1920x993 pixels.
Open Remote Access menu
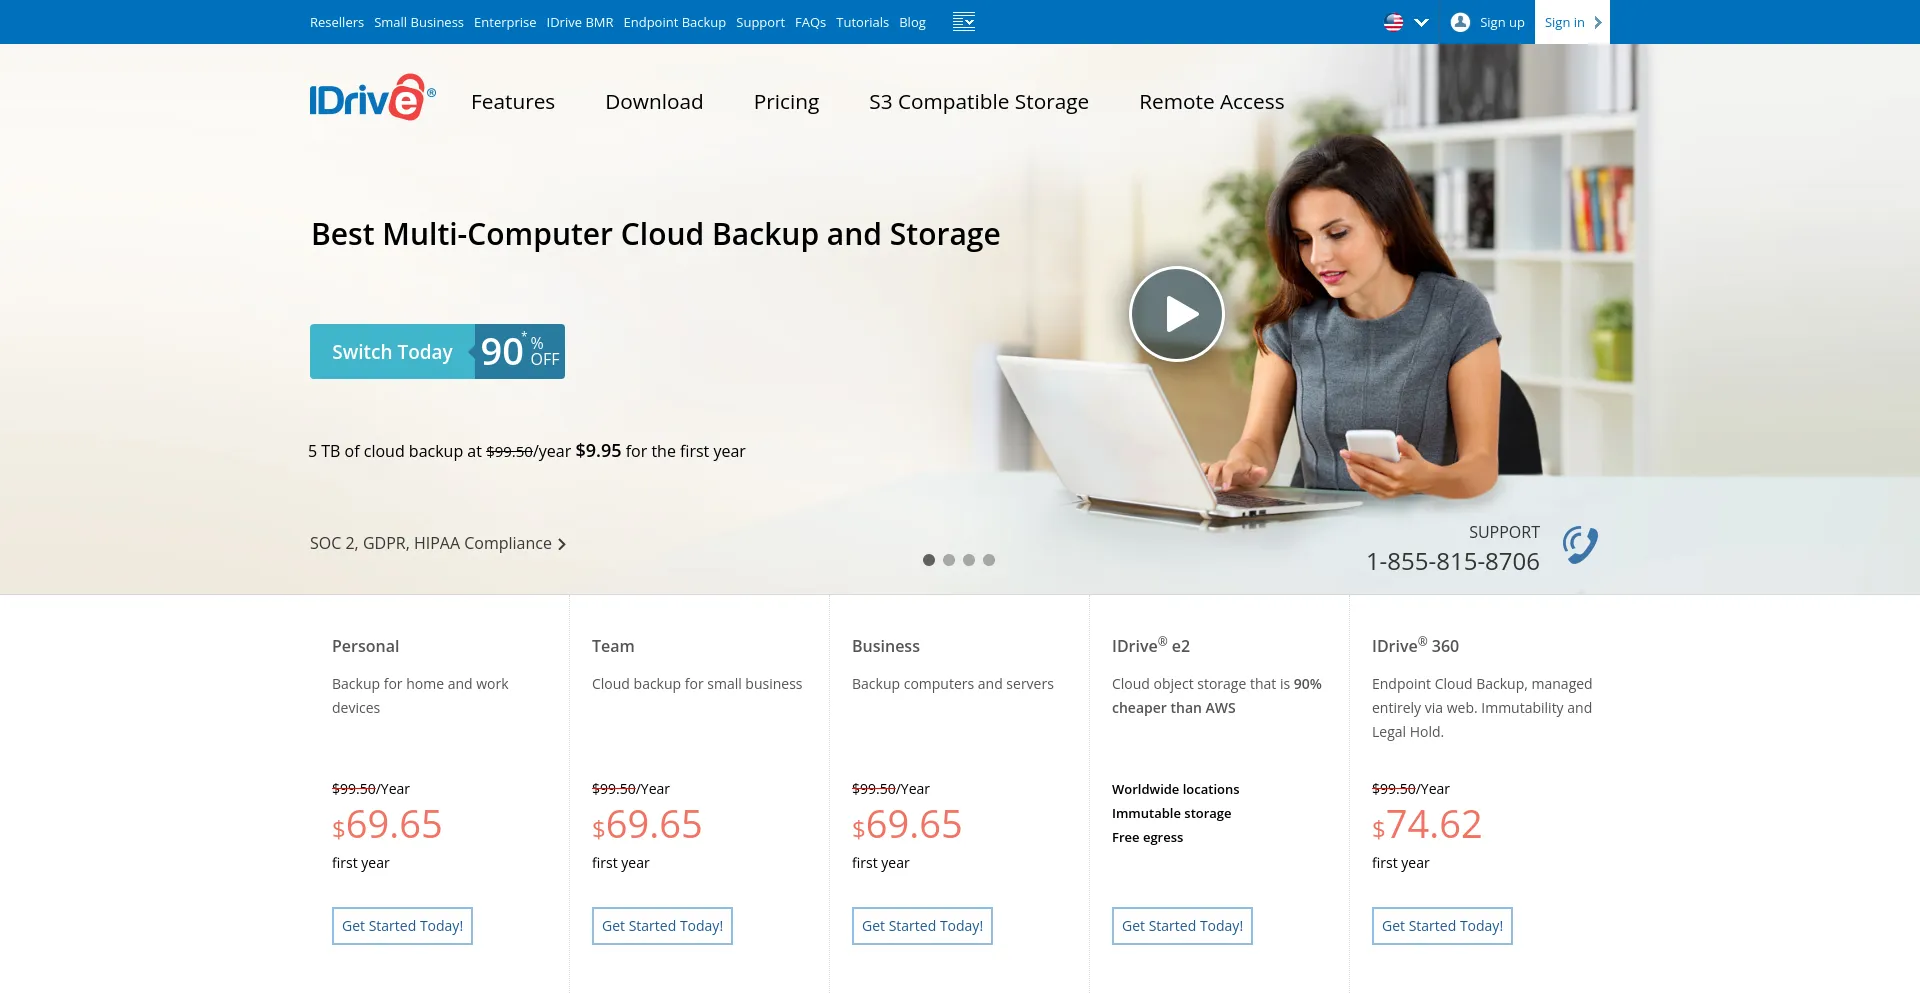coord(1211,102)
